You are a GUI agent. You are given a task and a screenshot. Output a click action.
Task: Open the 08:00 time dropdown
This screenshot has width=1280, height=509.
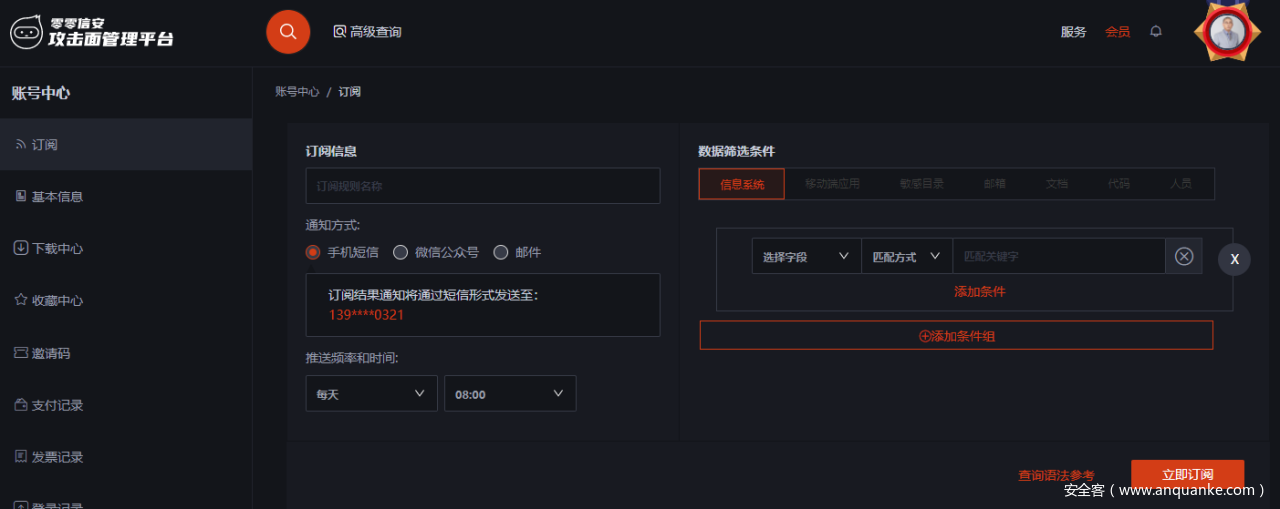510,394
